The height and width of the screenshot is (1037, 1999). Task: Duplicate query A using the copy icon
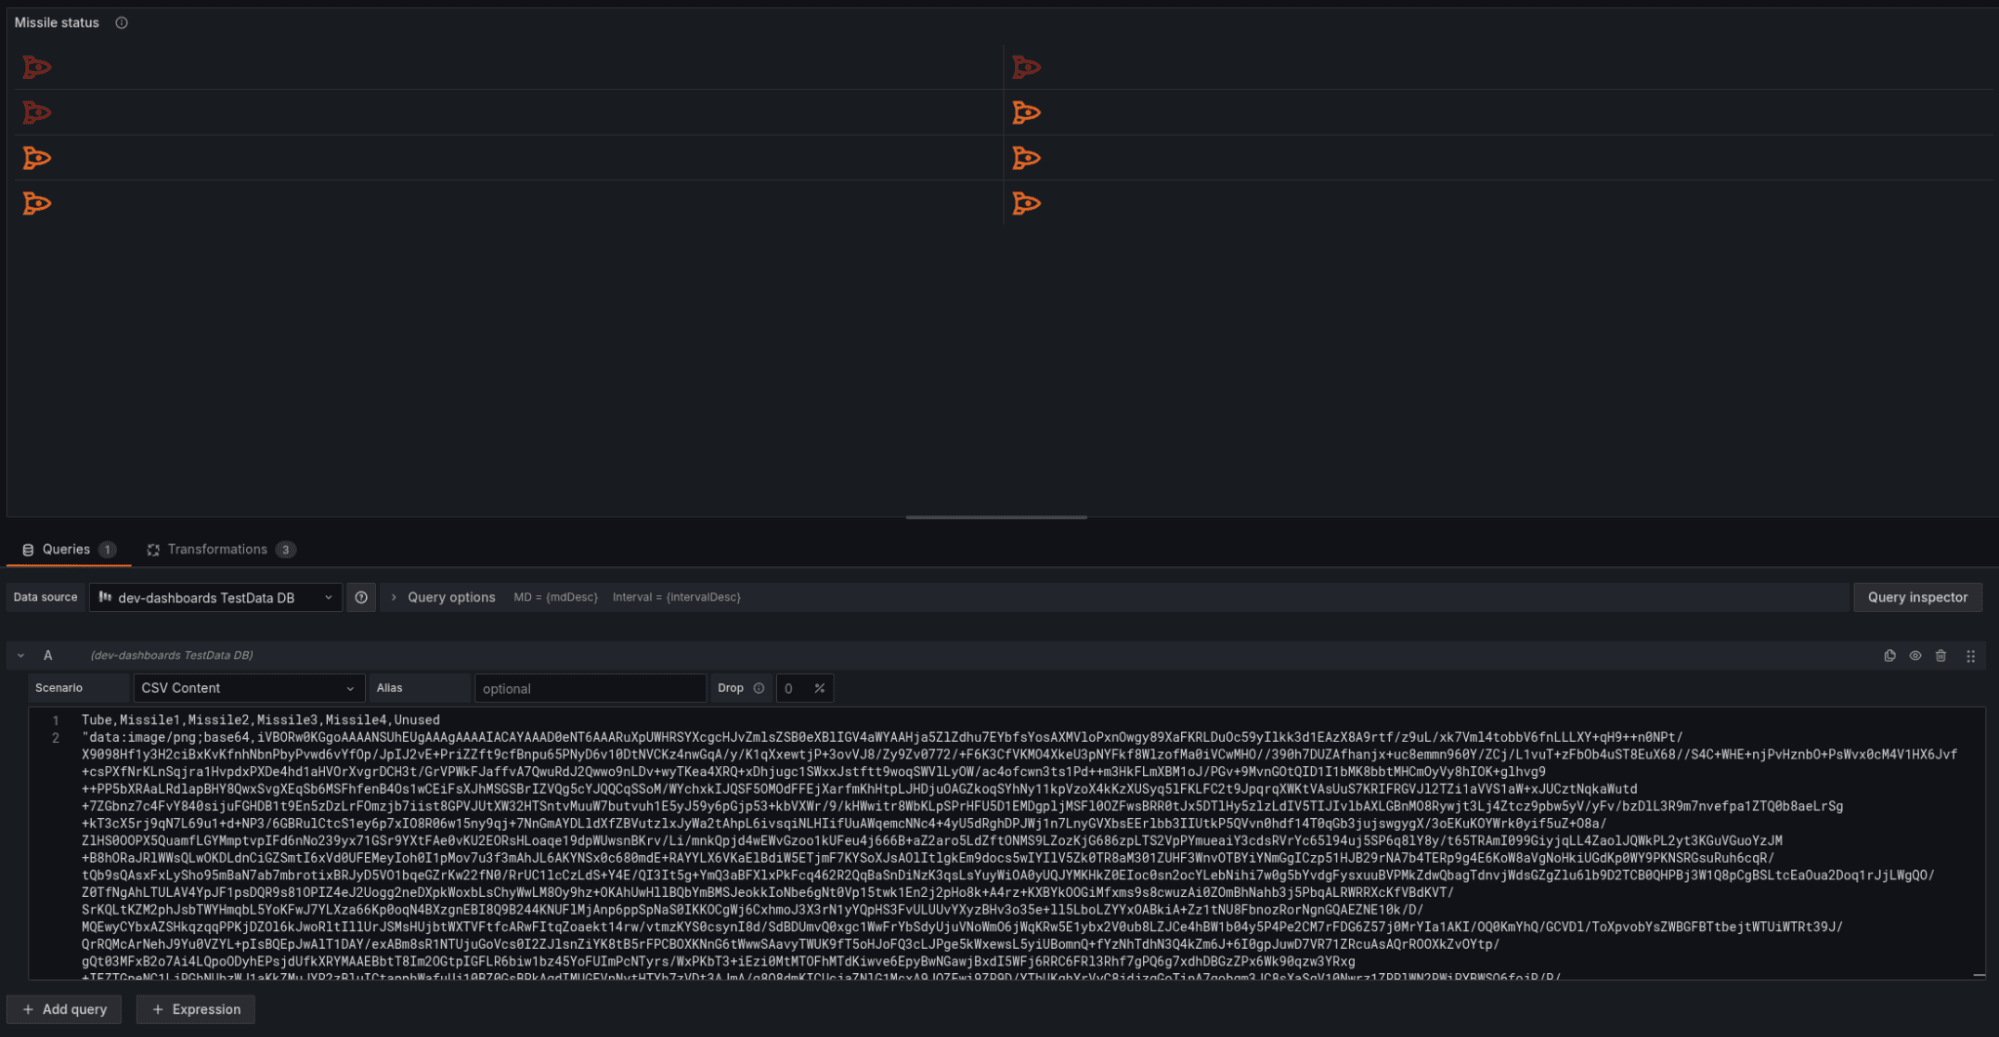[x=1890, y=655]
